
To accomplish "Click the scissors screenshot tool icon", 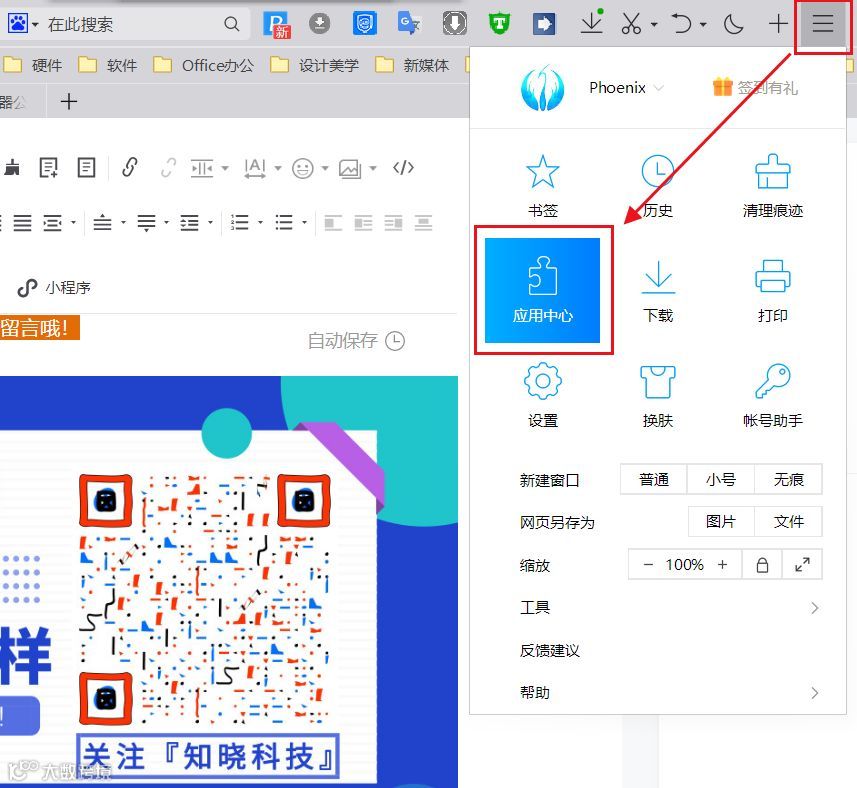I will pos(631,24).
